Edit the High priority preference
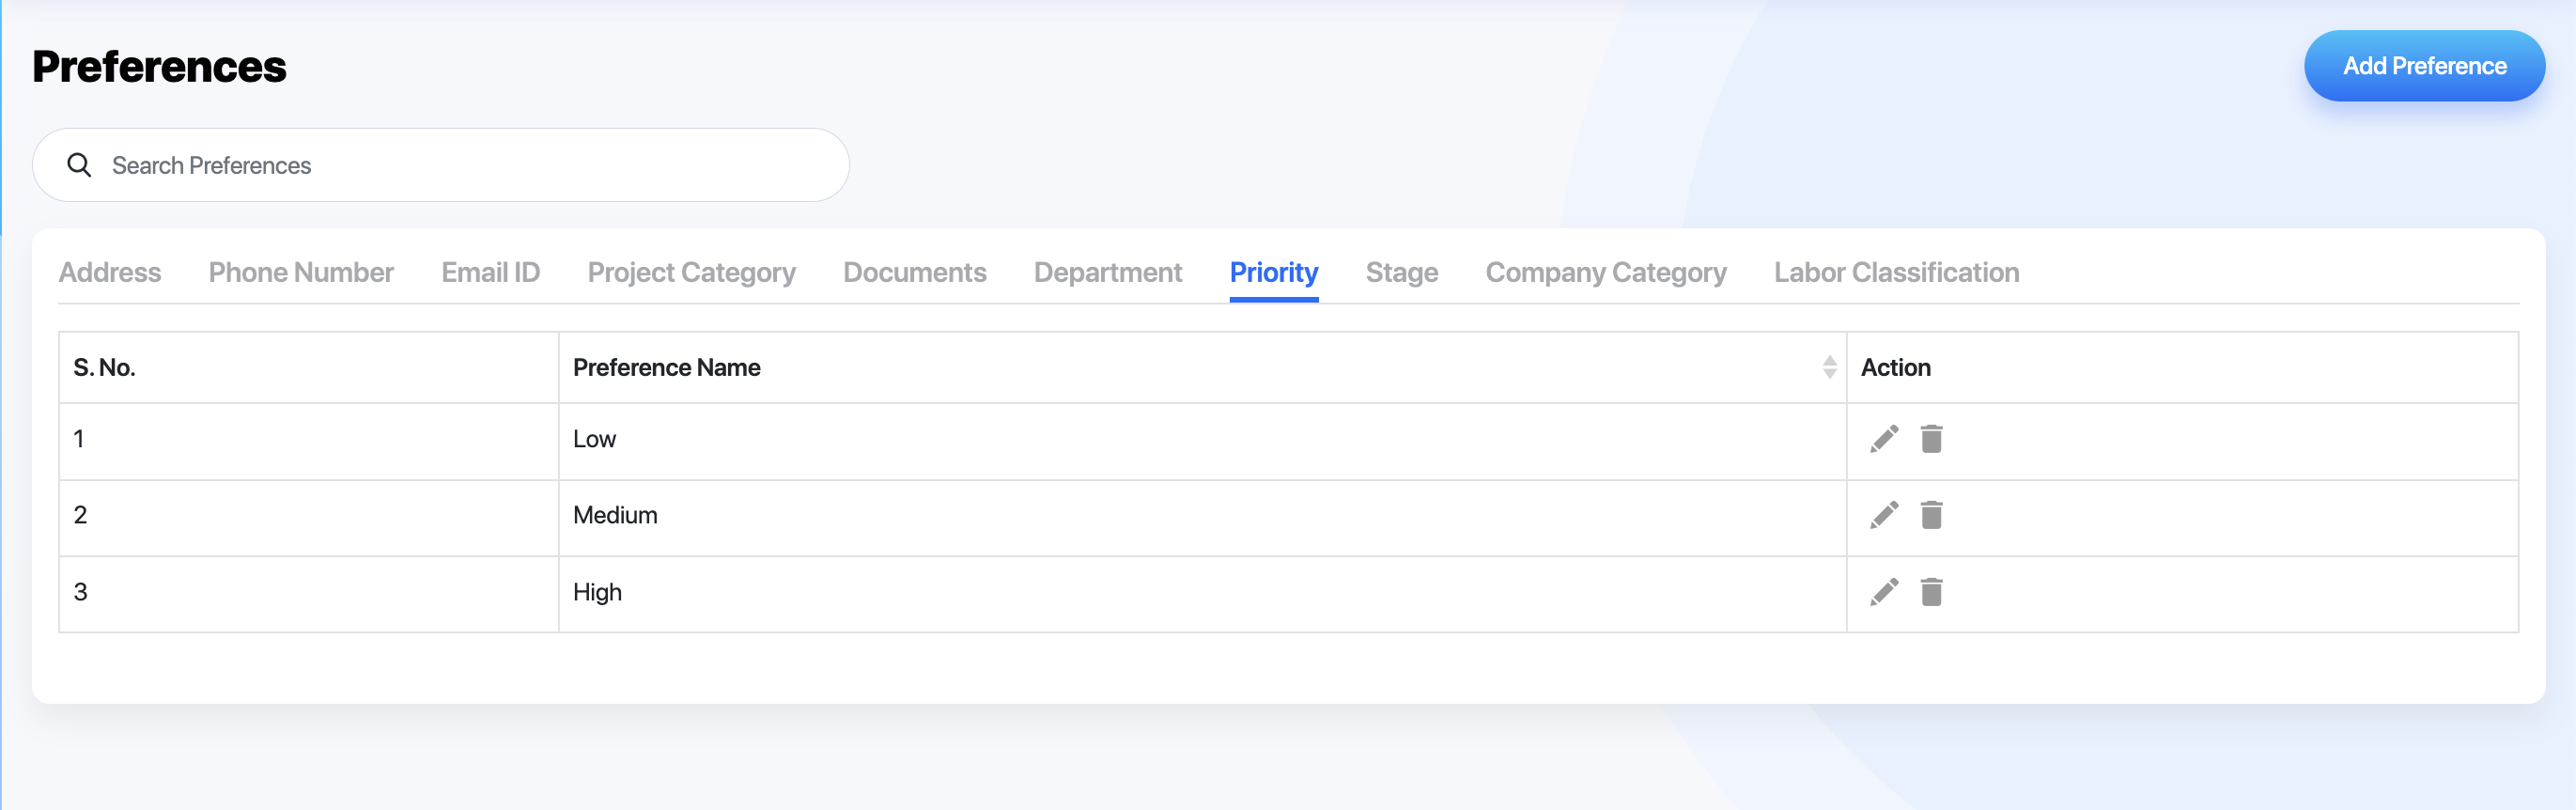 (x=1884, y=592)
